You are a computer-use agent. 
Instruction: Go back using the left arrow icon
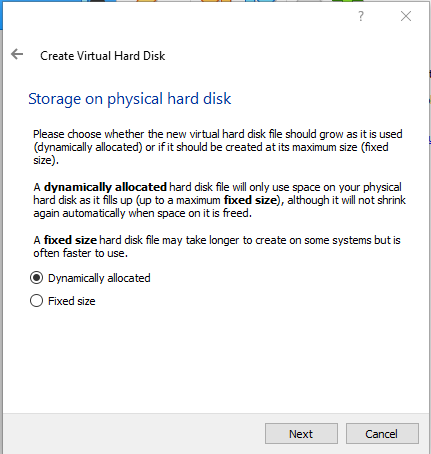pos(17,54)
